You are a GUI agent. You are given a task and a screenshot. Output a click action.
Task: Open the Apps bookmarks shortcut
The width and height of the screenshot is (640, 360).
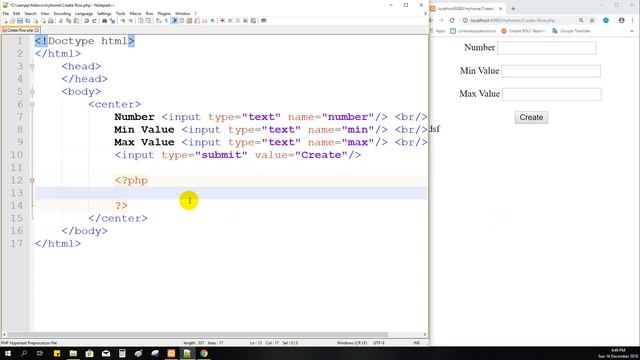pos(438,31)
